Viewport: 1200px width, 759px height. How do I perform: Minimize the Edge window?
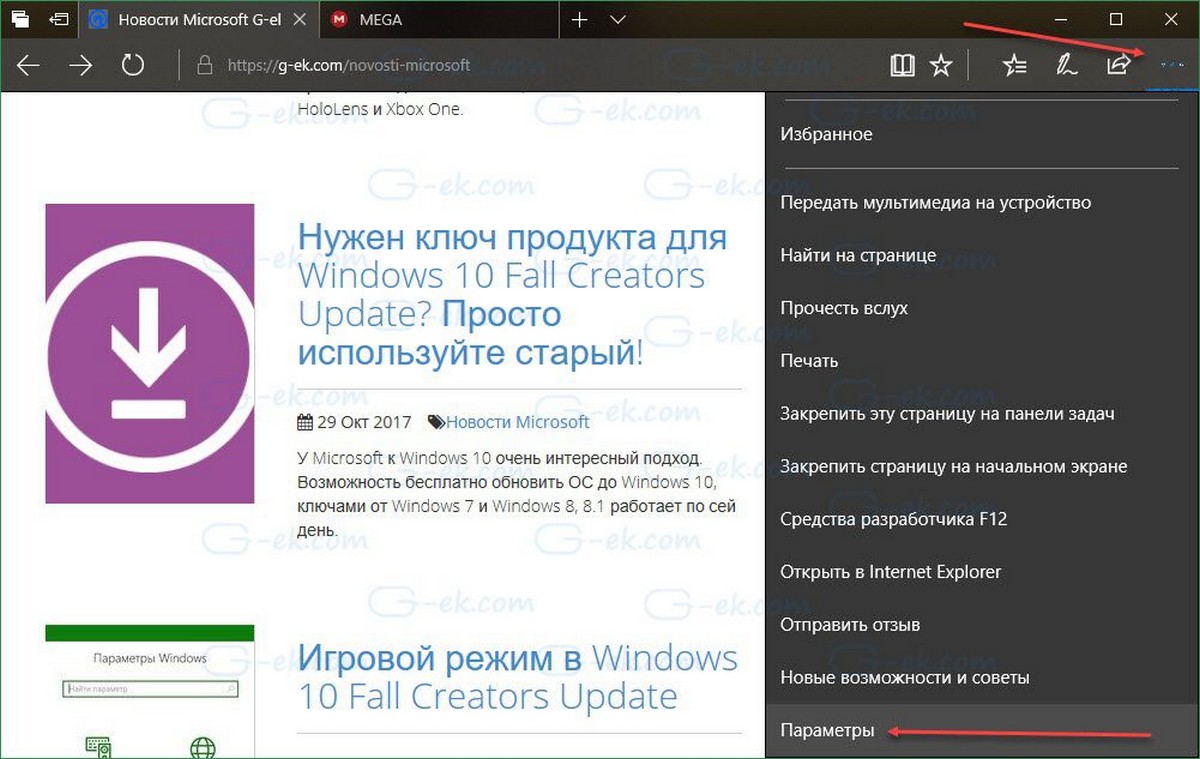(x=1061, y=19)
